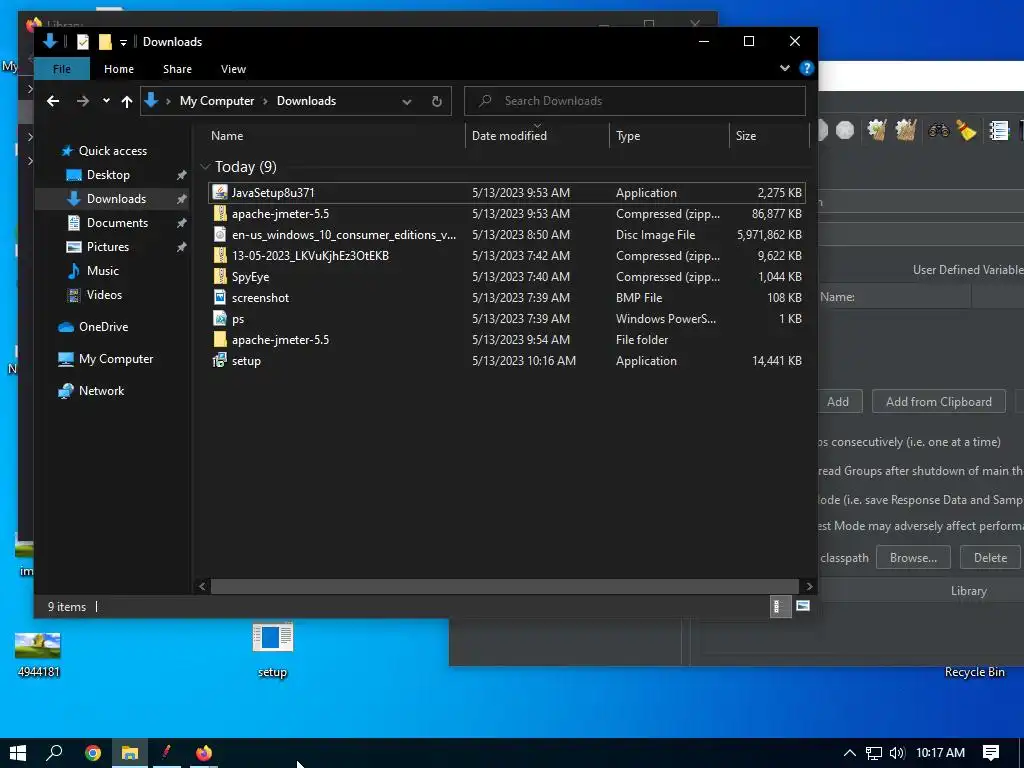
Task: Switch to large thumbnails view icon
Action: click(803, 607)
